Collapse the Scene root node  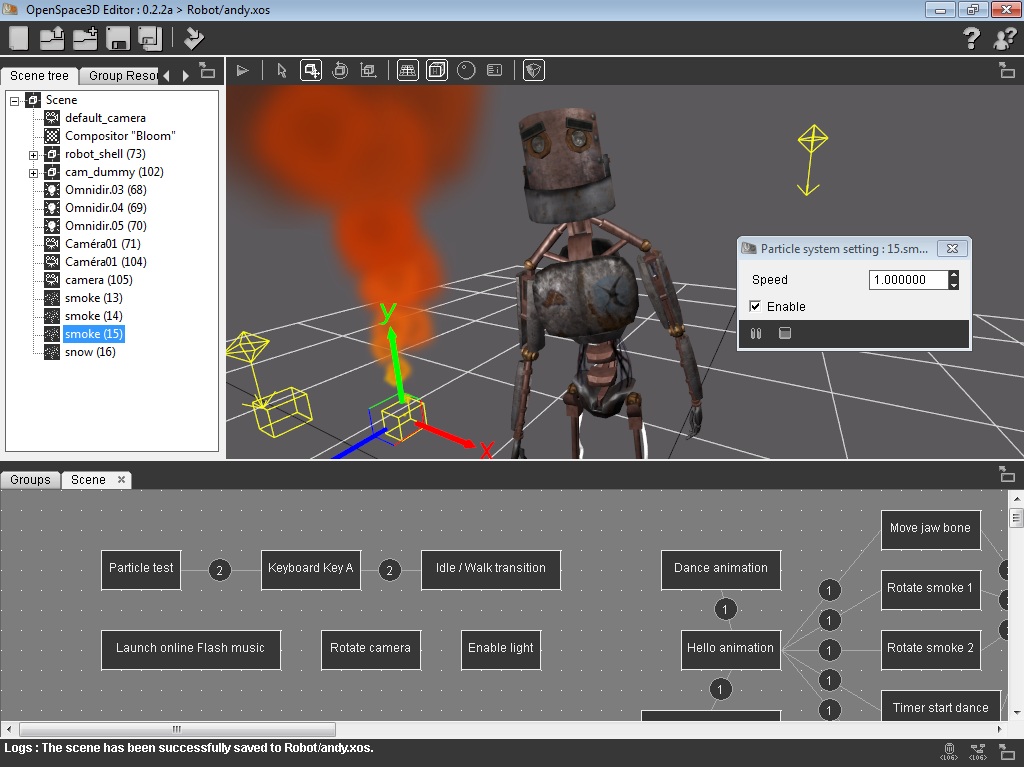pos(15,101)
